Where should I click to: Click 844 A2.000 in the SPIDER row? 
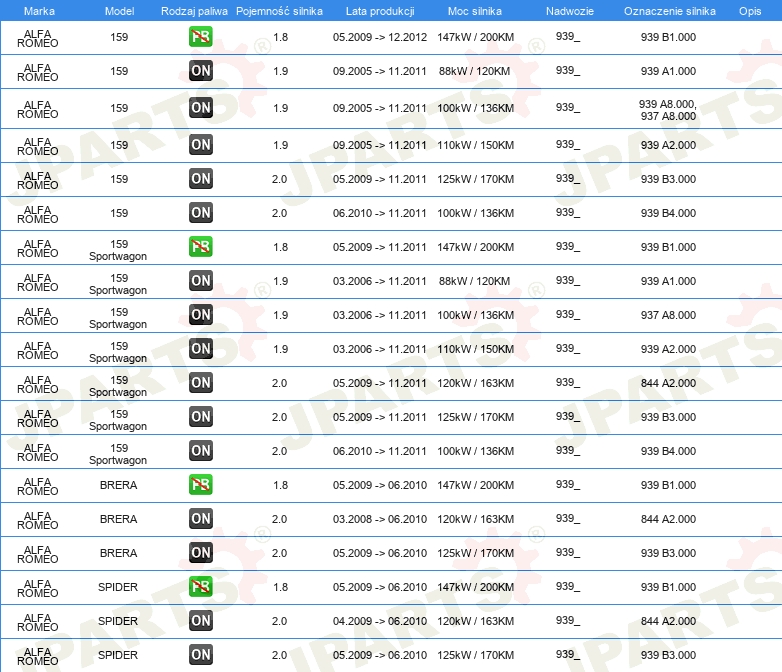(x=668, y=621)
